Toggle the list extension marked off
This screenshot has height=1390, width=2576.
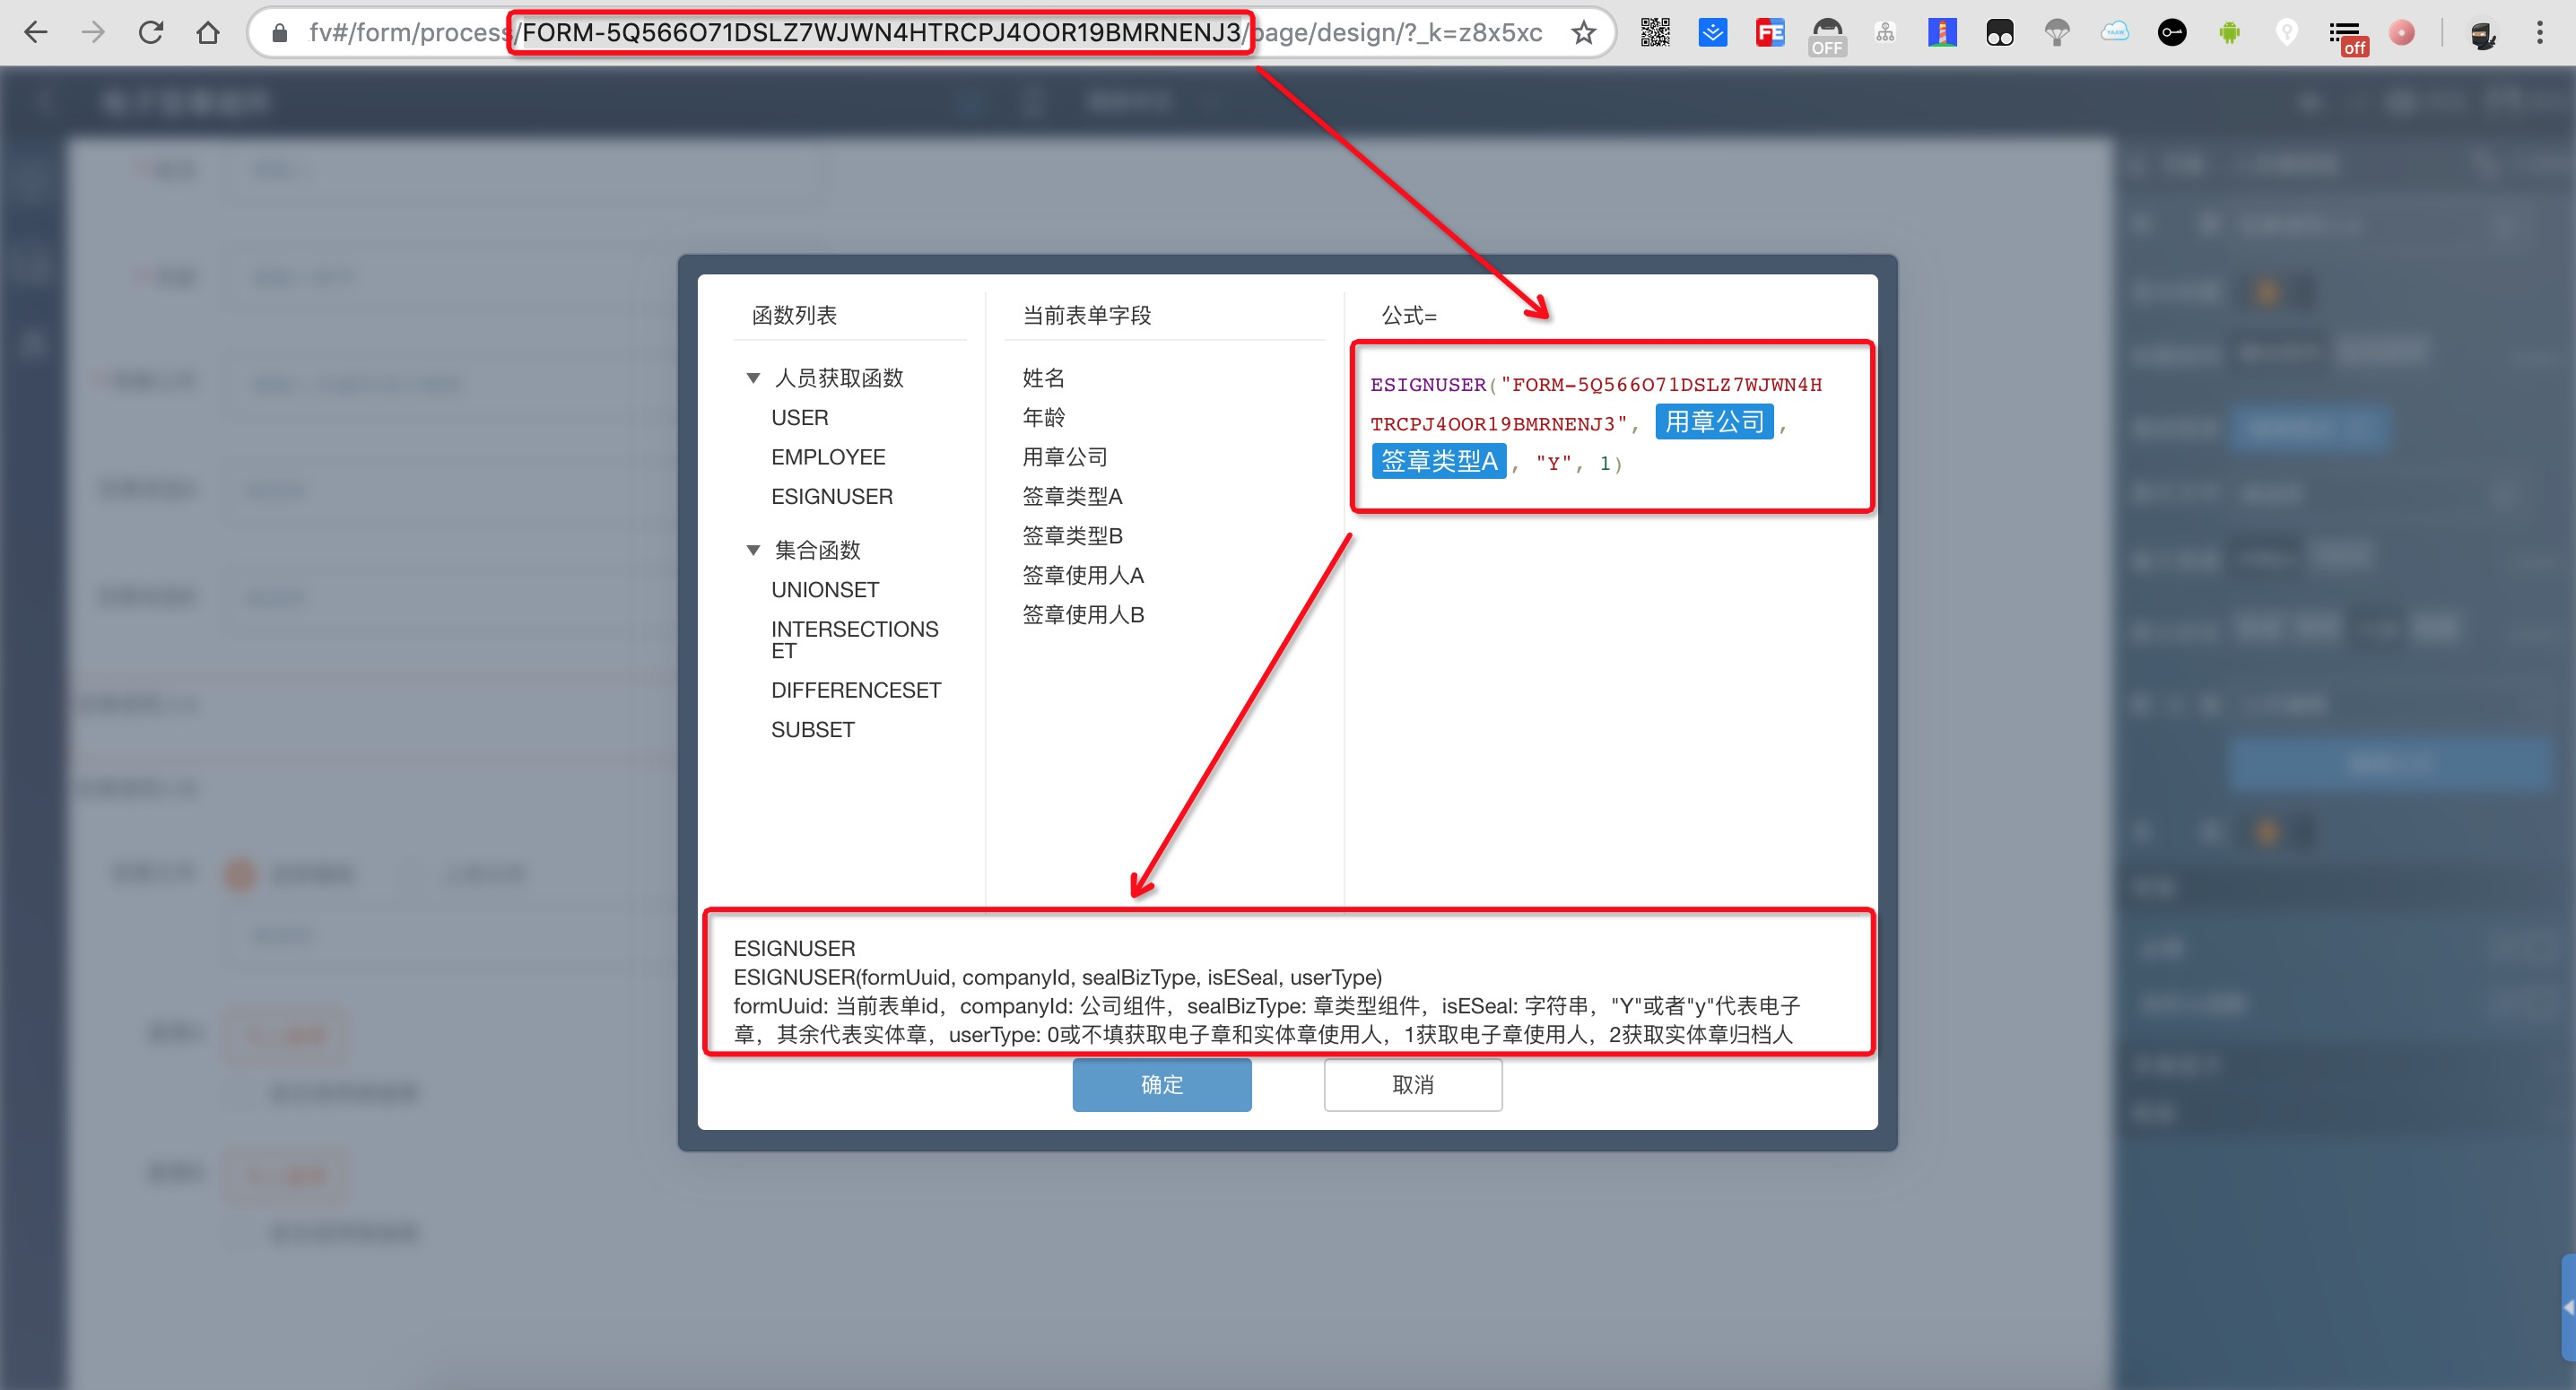(2346, 35)
